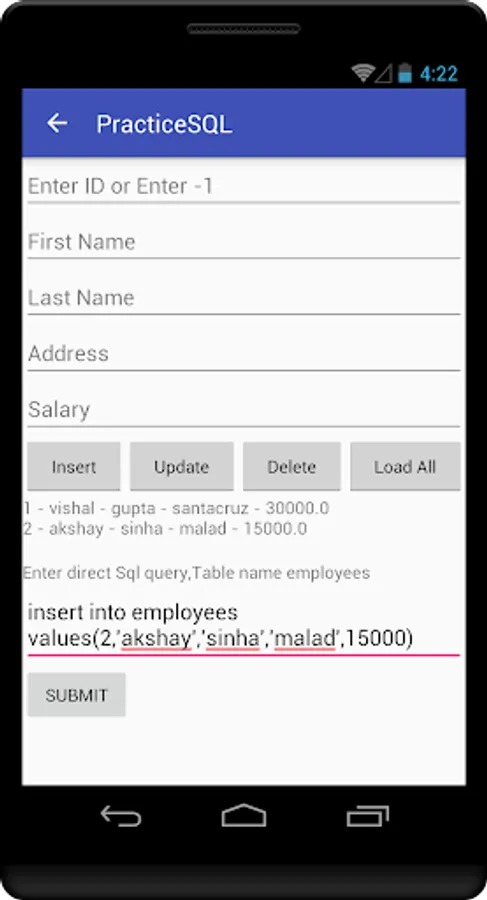Focus the Salary field
This screenshot has height=900, width=487.
pyautogui.click(x=244, y=409)
